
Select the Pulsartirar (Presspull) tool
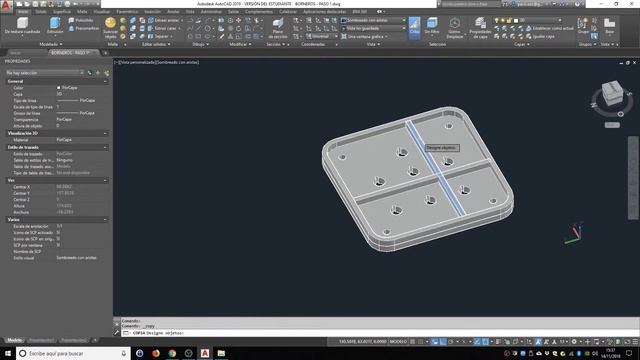click(84, 28)
